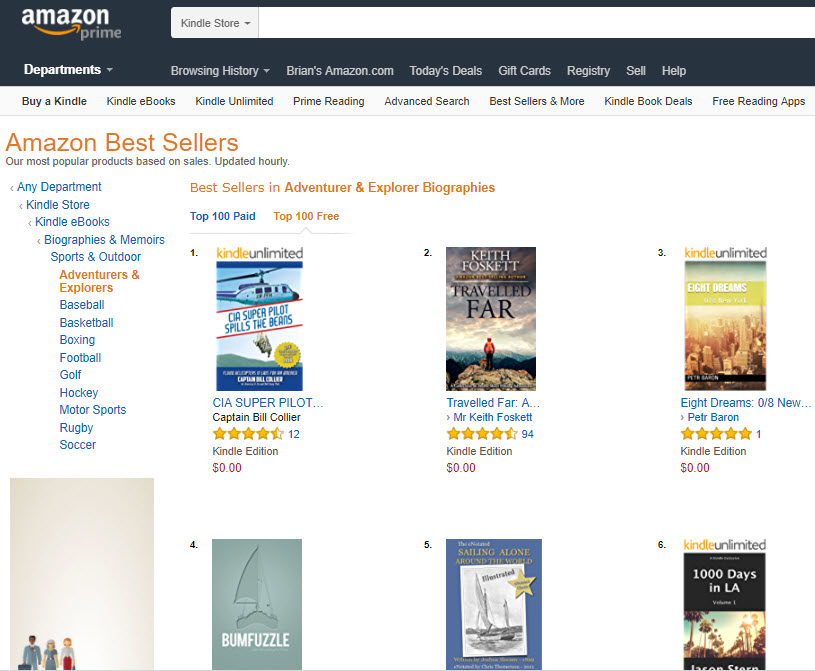The image size is (815, 671).
Task: Focus the main search input field
Action: [x=536, y=23]
